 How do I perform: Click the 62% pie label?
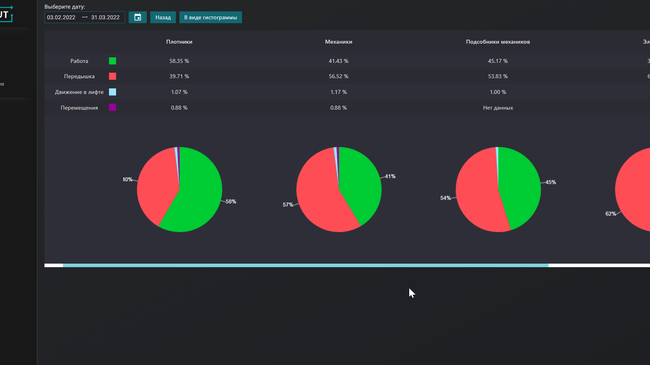[610, 214]
